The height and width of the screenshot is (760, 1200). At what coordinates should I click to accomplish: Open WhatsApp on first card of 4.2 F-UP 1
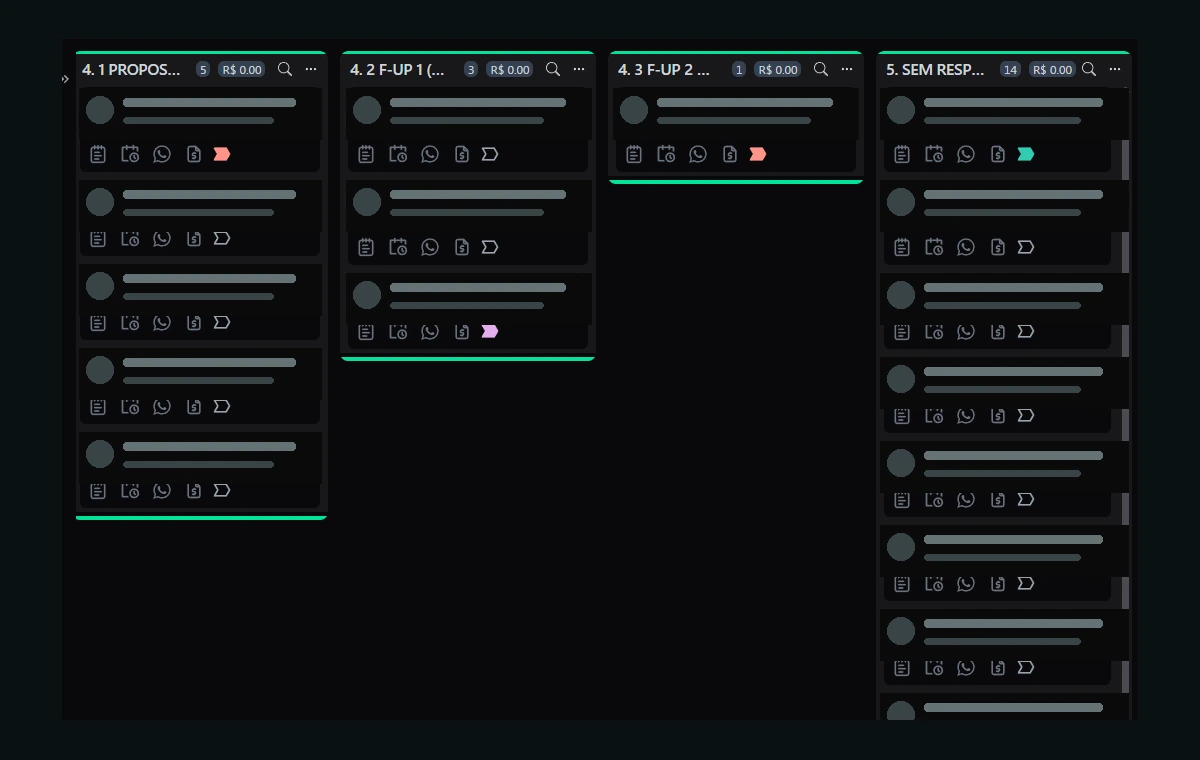click(430, 154)
